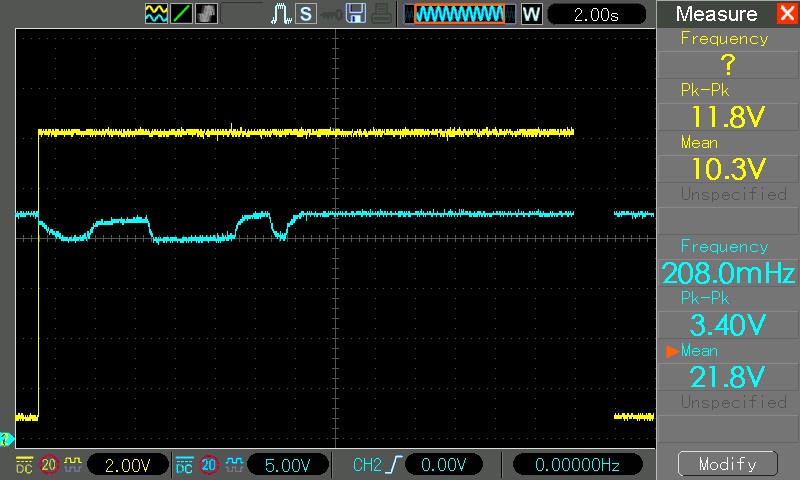
Task: Click the CH2 20 bandwidth limit icon
Action: [x=209, y=465]
